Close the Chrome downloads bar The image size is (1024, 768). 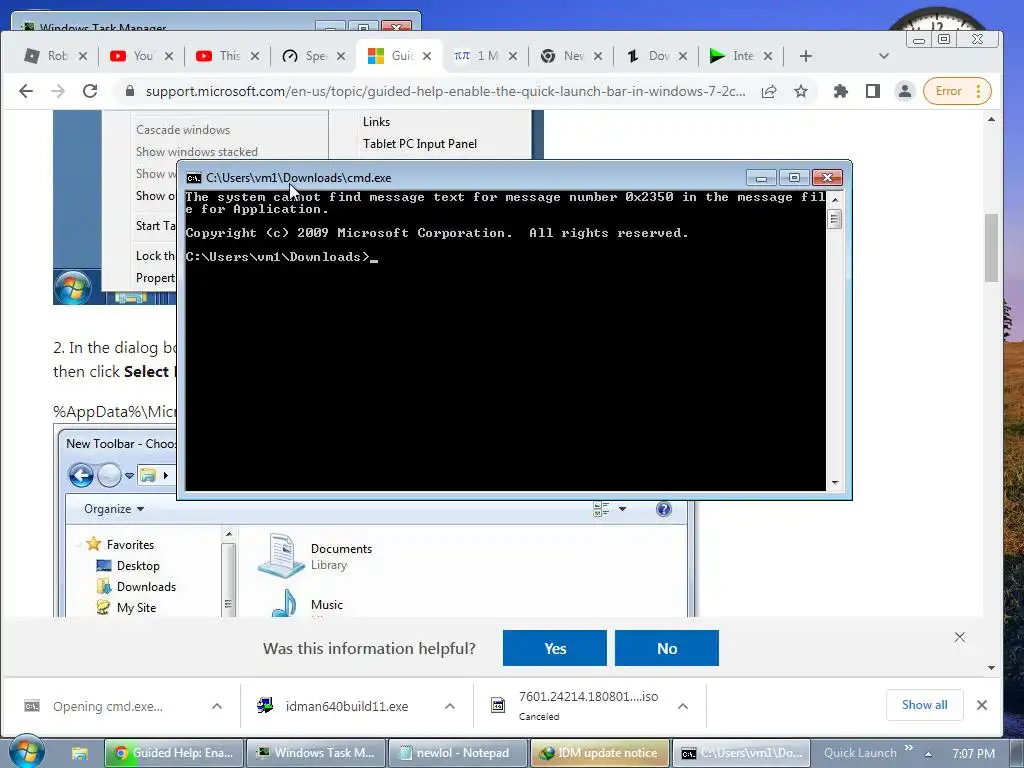click(982, 705)
